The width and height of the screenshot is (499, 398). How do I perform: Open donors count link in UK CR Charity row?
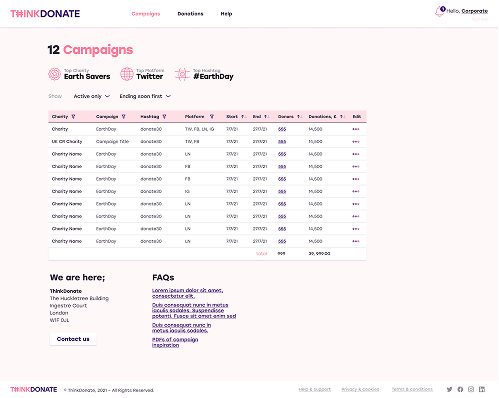pyautogui.click(x=282, y=142)
